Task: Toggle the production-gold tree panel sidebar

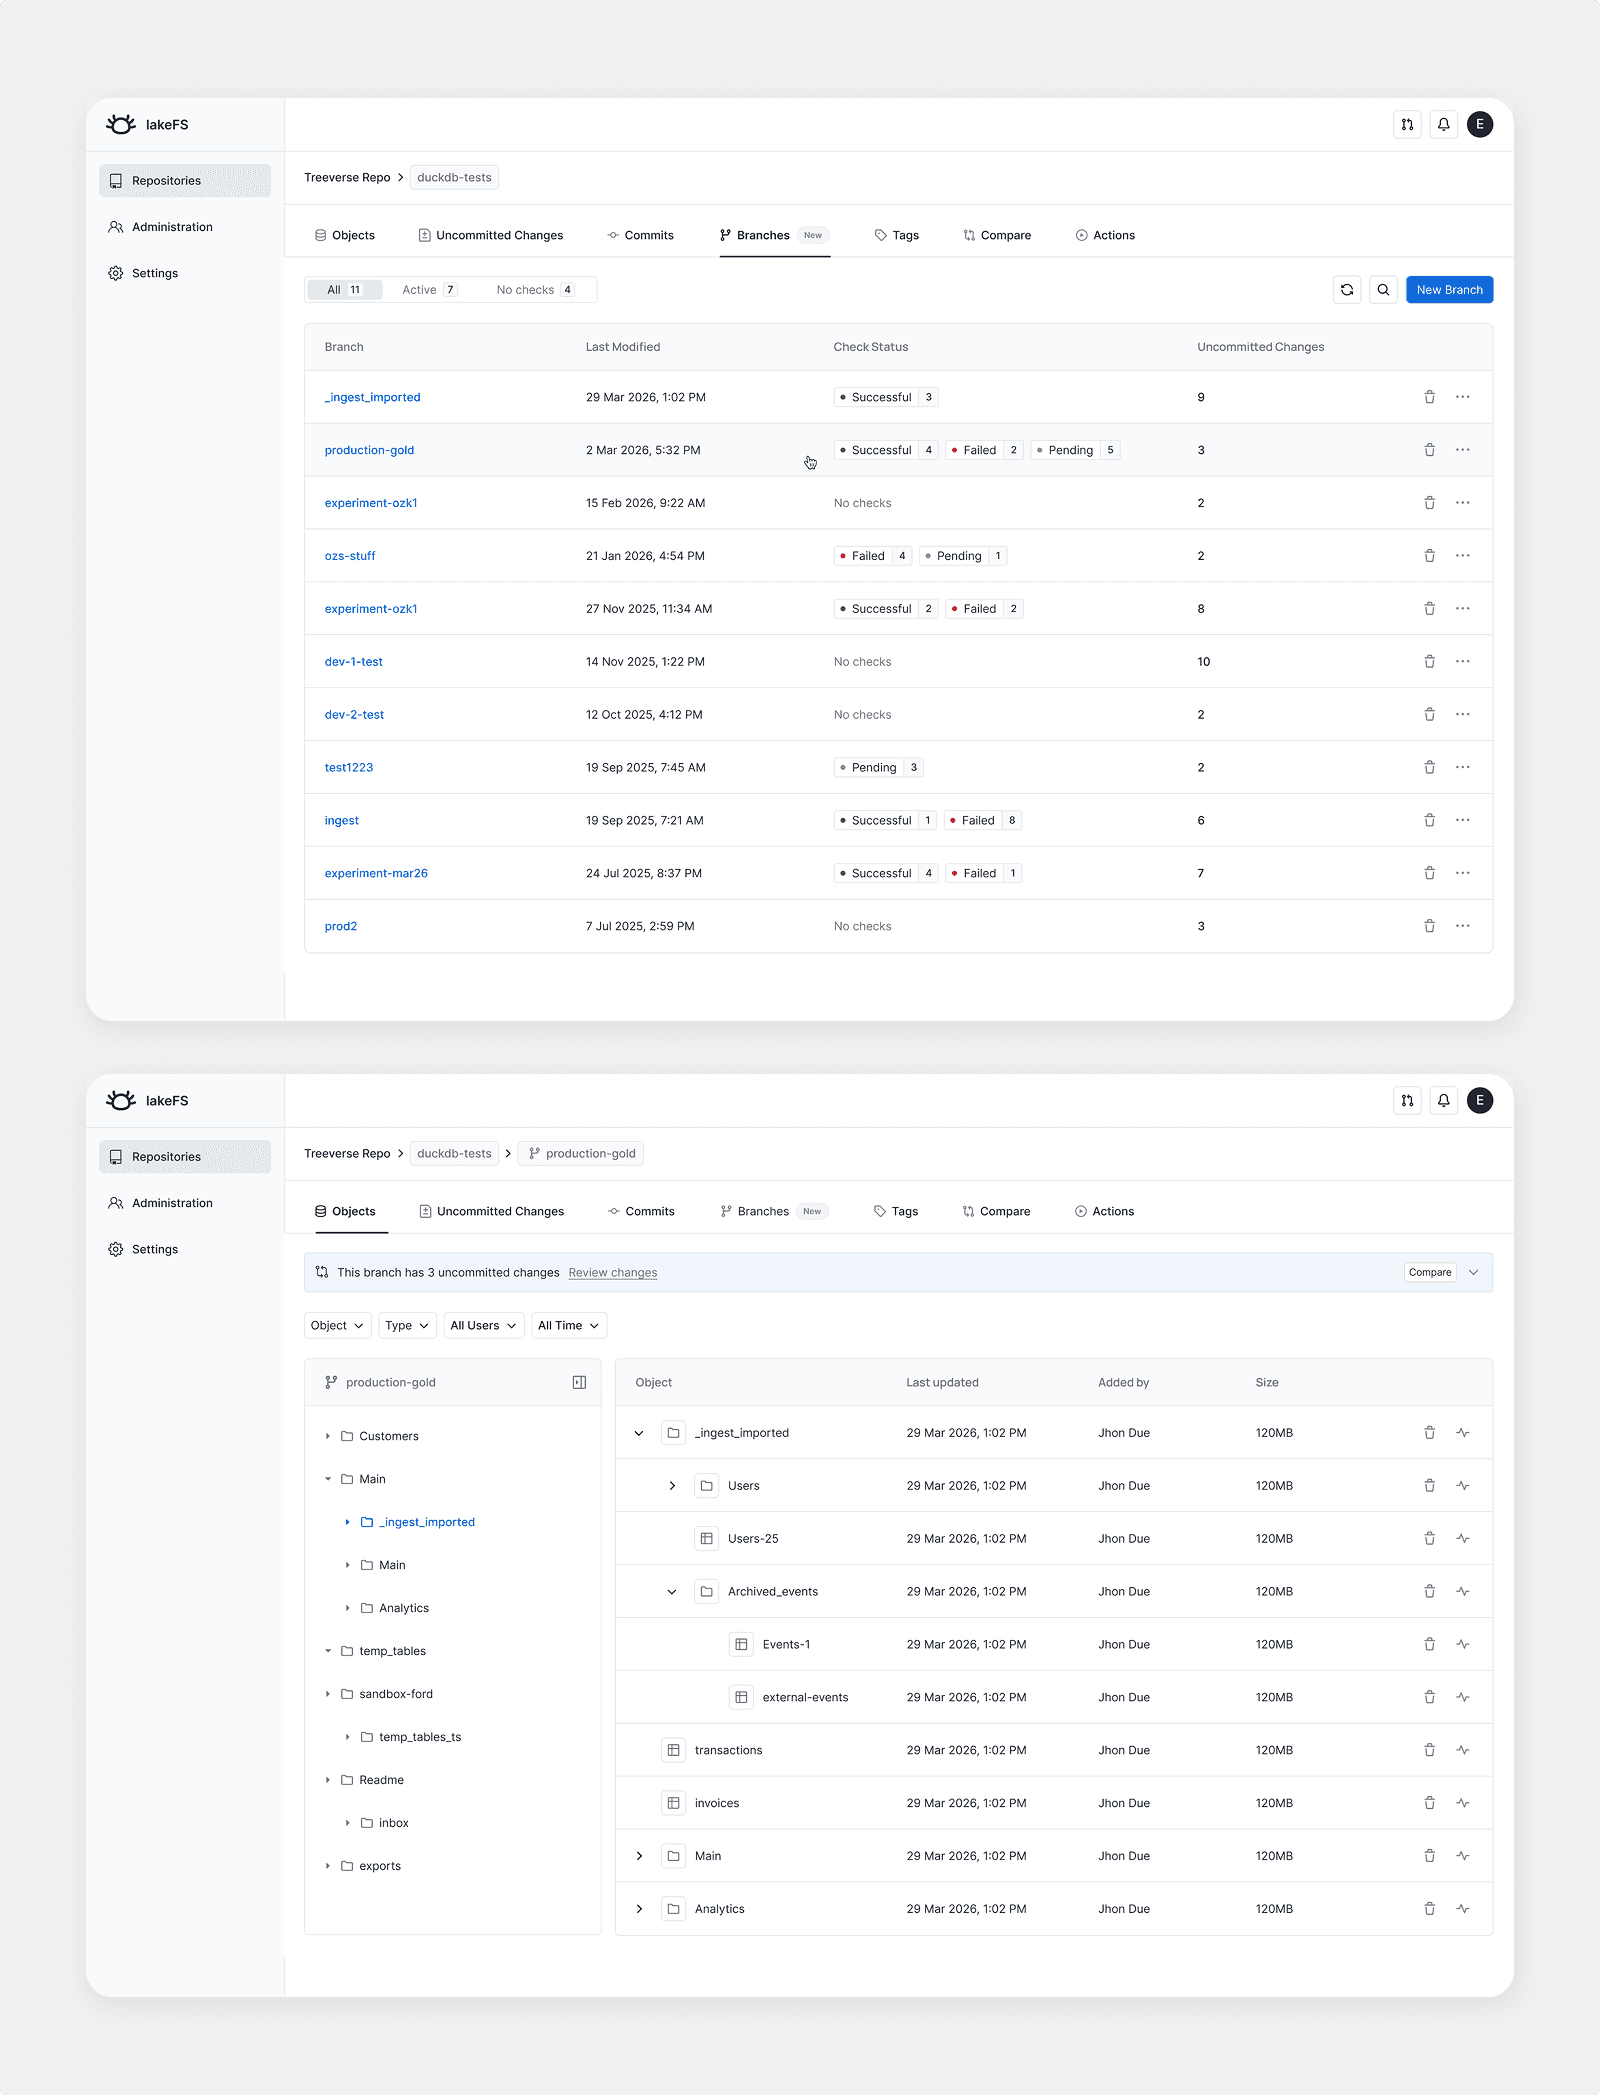Action: click(579, 1382)
